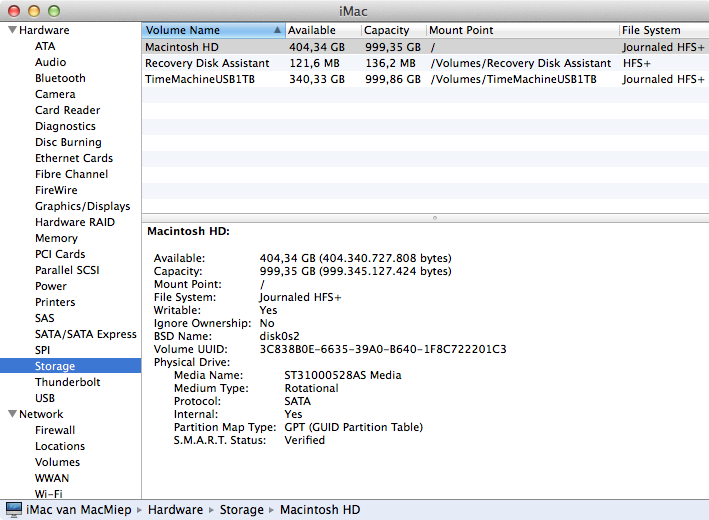
Task: Select Volumes under Network
Action: (x=57, y=462)
